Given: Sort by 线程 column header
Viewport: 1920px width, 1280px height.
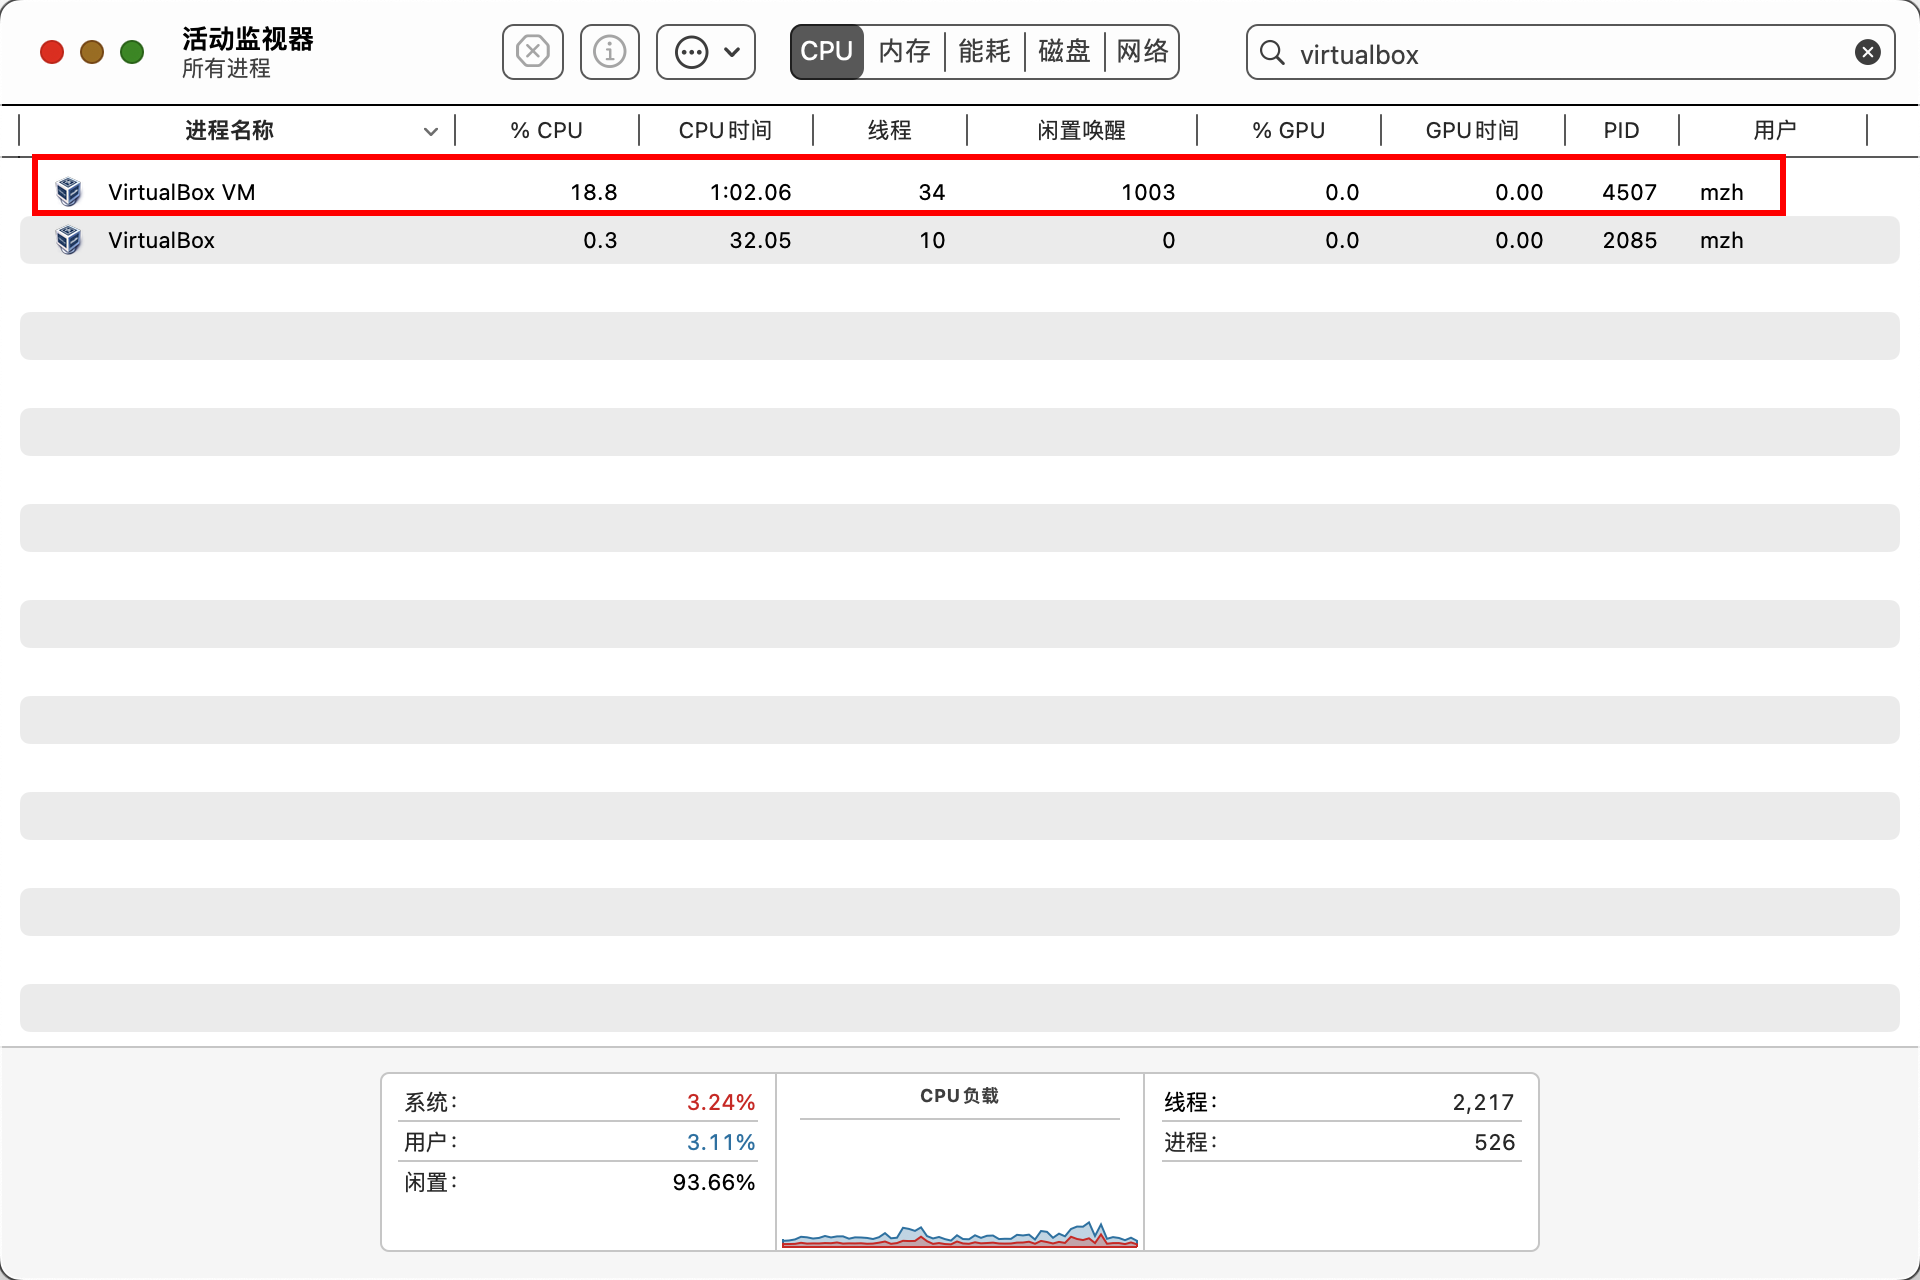Looking at the screenshot, I should [889, 130].
